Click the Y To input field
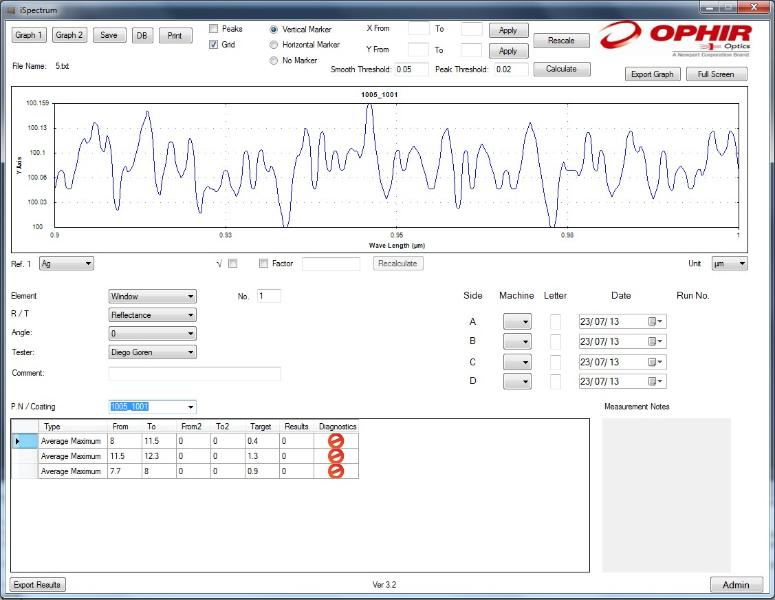Image resolution: width=775 pixels, height=600 pixels. click(x=472, y=50)
